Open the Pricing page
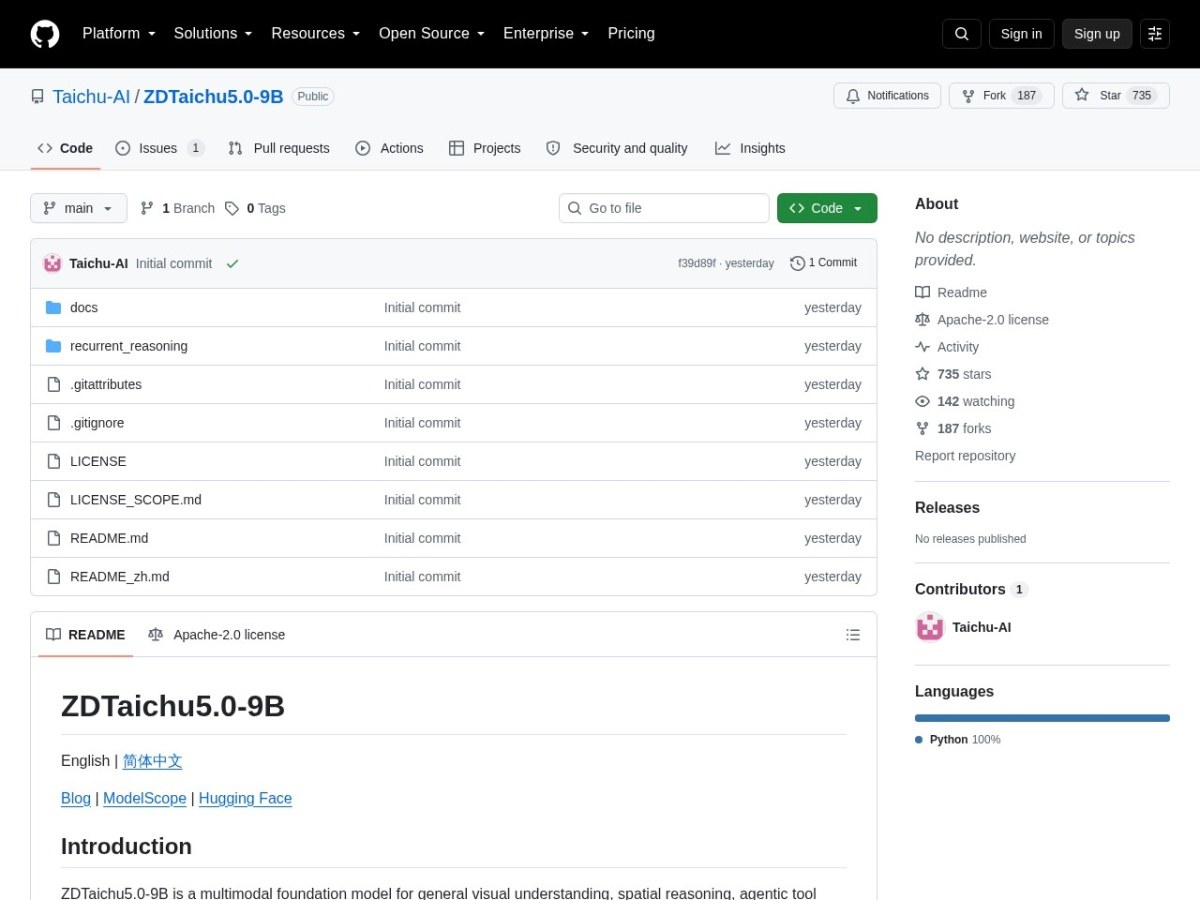This screenshot has height=900, width=1200. pyautogui.click(x=631, y=33)
